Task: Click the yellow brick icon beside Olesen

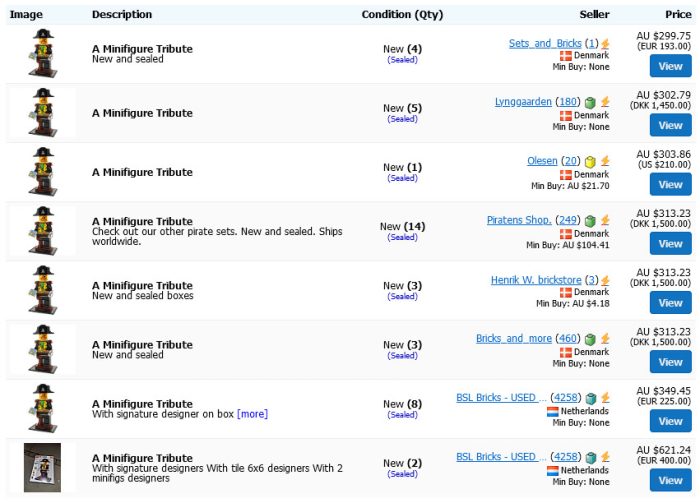Action: point(591,161)
